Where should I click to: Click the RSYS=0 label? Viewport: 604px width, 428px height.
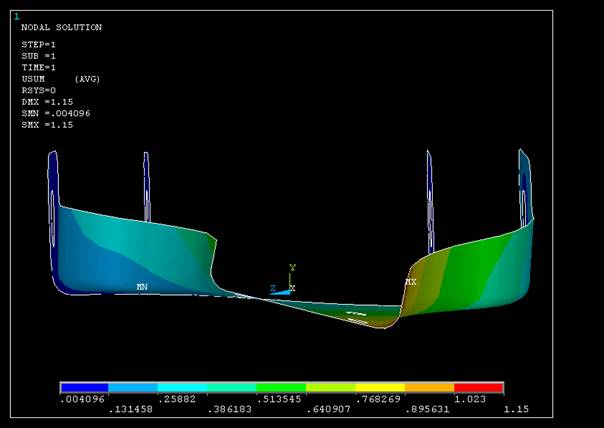(x=39, y=91)
